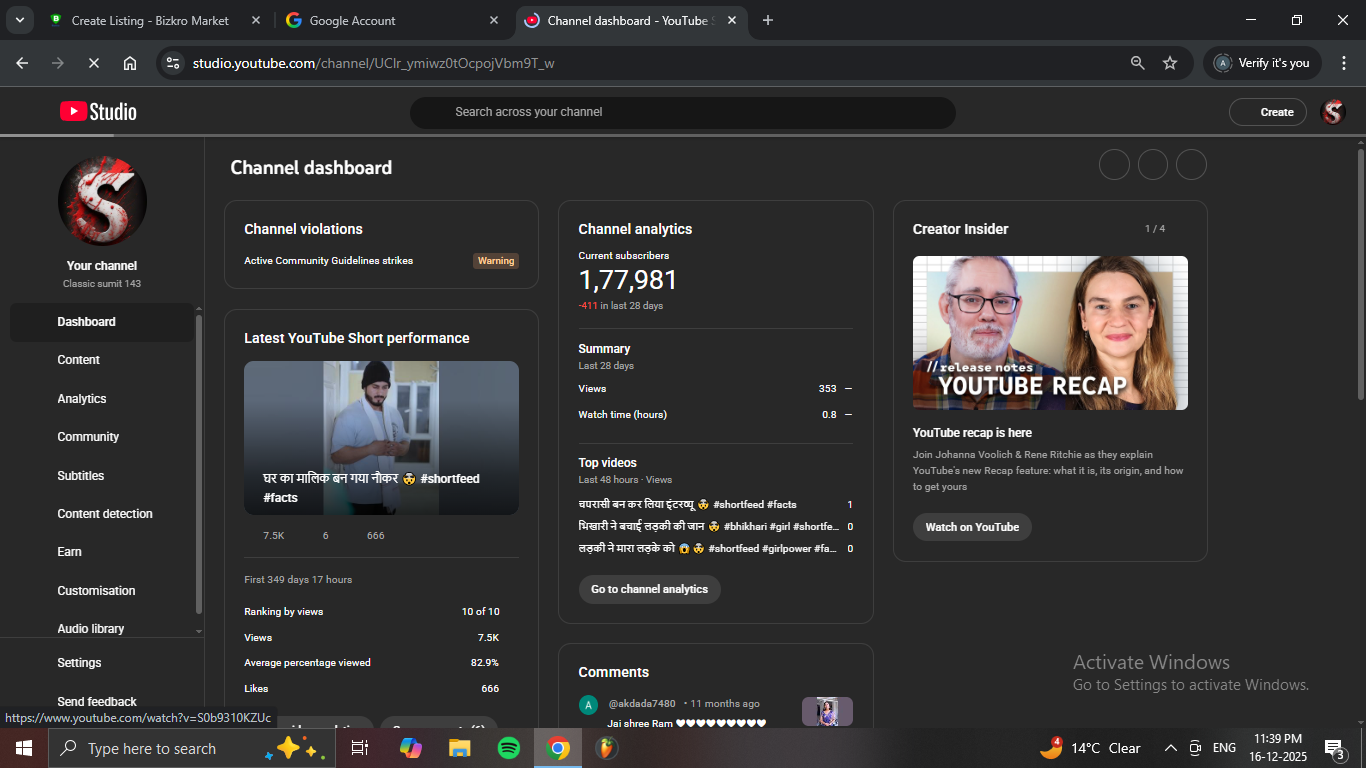Launch FL Studio from the taskbar

tap(606, 748)
